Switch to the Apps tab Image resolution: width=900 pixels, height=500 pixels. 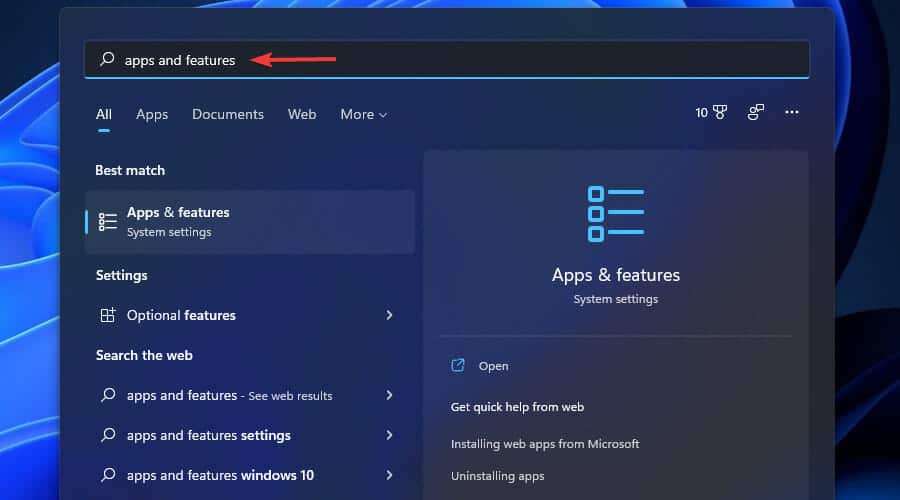click(x=152, y=114)
